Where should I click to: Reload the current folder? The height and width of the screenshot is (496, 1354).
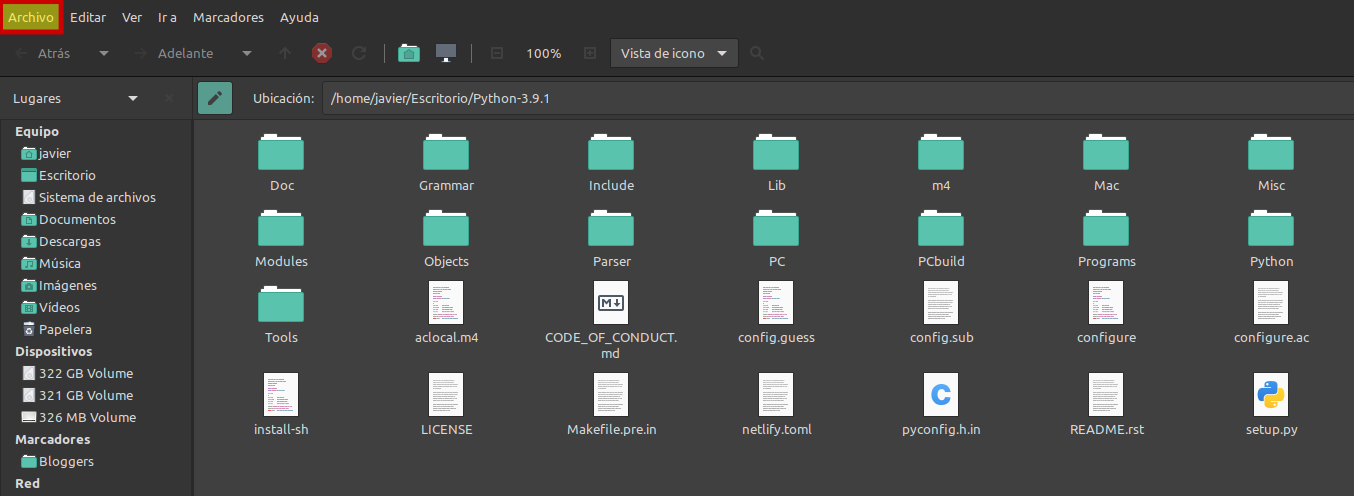pos(359,53)
